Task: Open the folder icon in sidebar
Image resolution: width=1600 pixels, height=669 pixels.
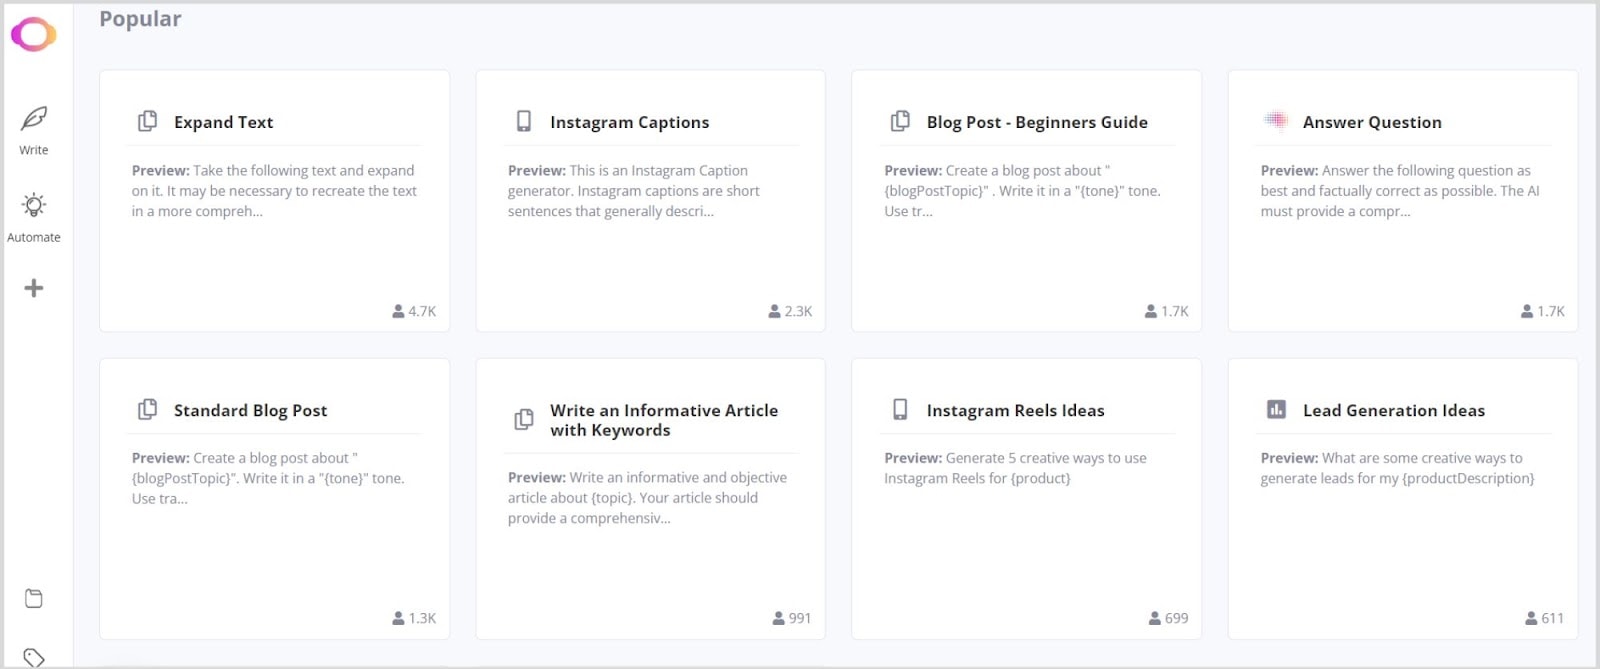Action: point(34,598)
